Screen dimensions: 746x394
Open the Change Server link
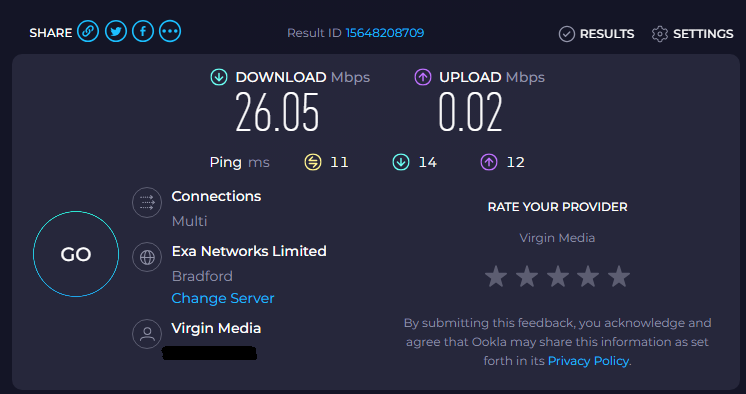click(x=223, y=298)
